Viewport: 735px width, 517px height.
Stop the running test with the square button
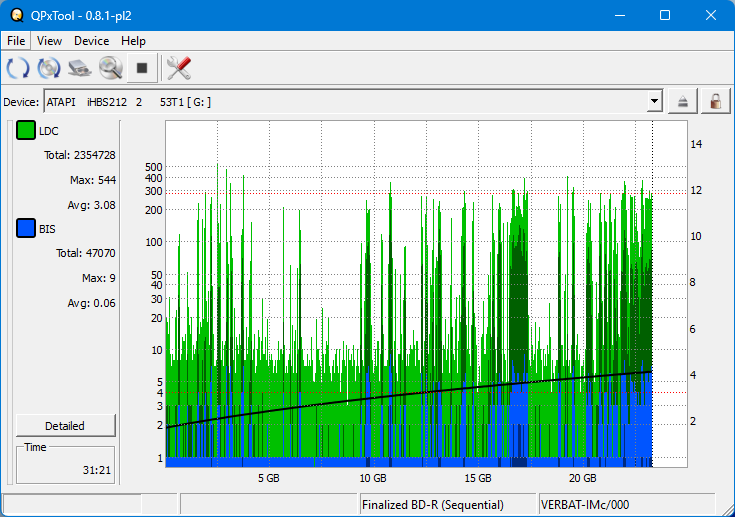142,68
